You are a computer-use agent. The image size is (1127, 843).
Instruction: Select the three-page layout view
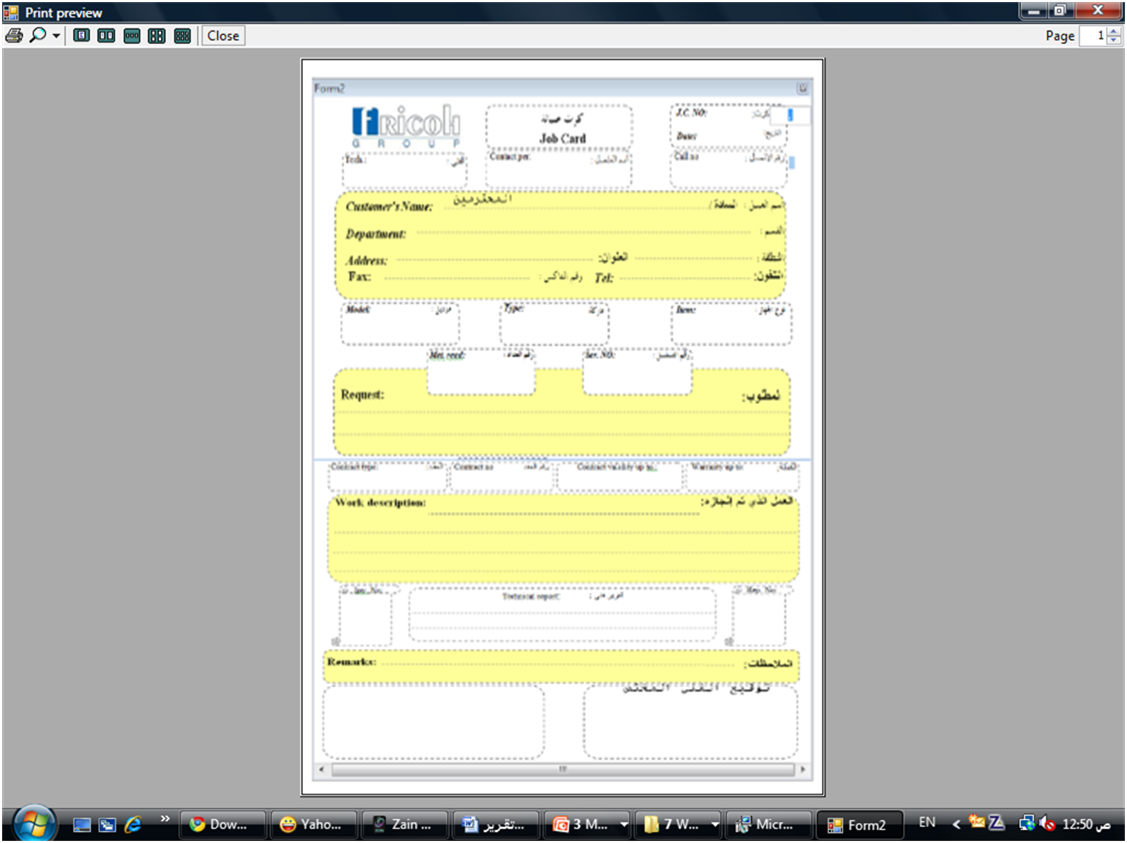tap(132, 36)
